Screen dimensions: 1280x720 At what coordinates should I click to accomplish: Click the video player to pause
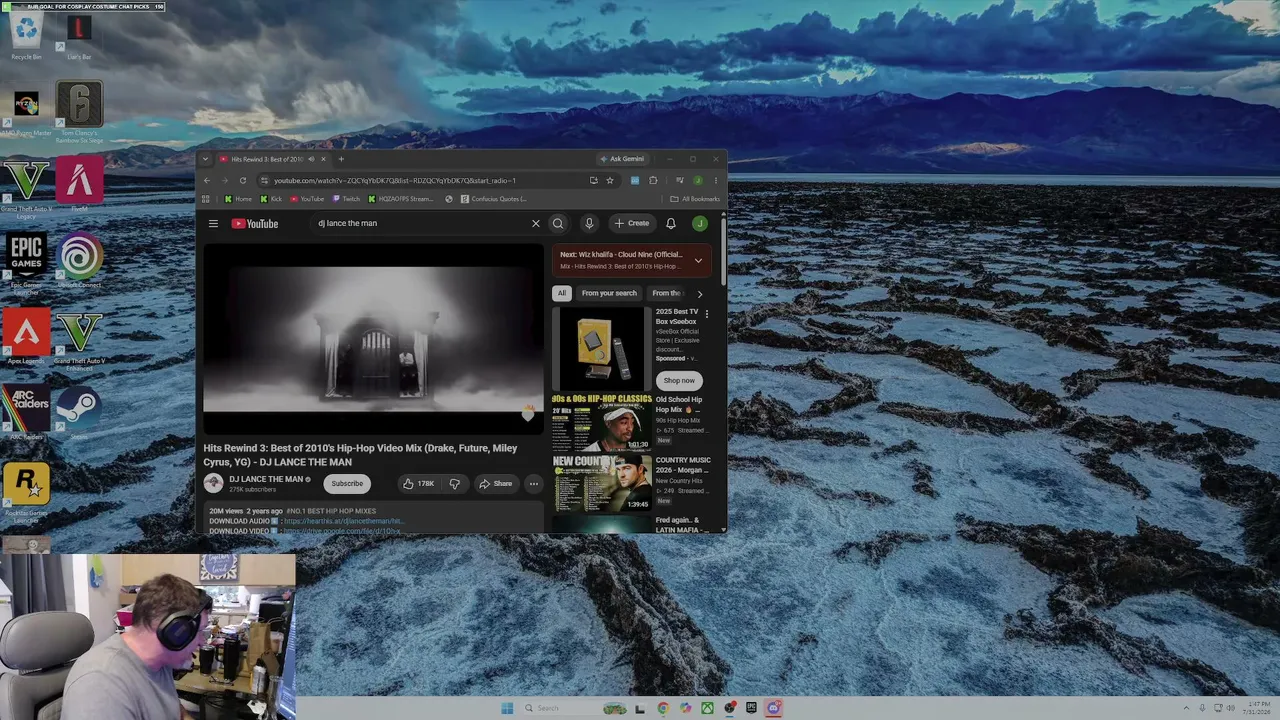pyautogui.click(x=373, y=338)
